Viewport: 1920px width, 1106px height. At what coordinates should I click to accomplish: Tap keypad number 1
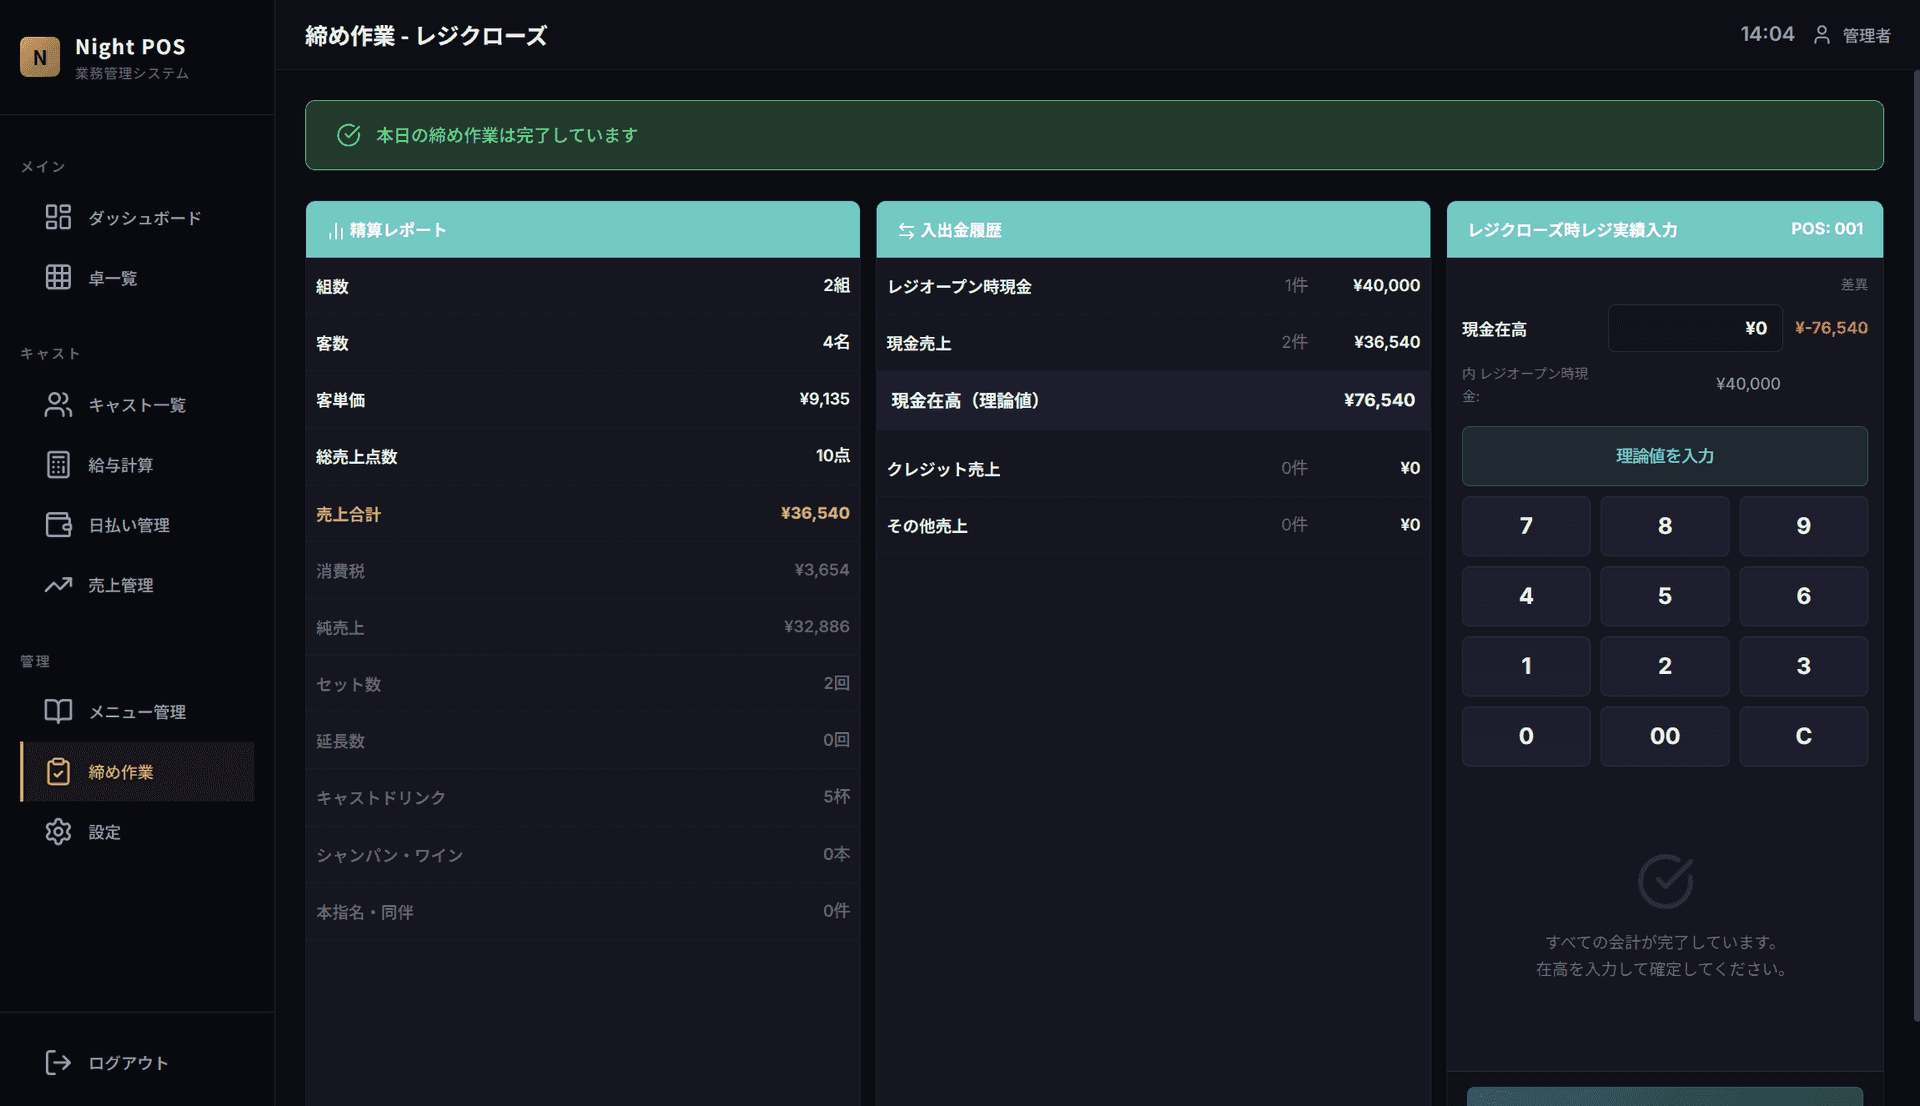[x=1526, y=666]
